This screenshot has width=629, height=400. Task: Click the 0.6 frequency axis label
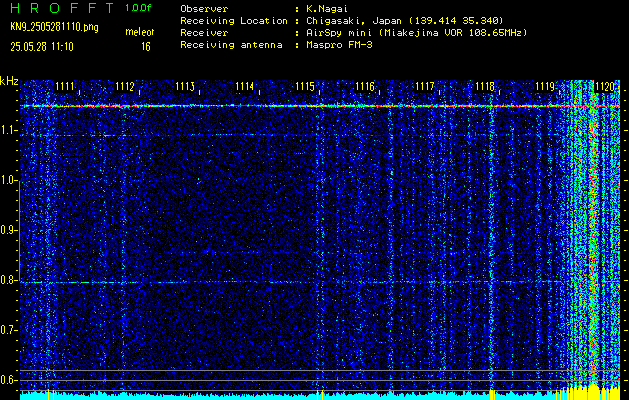[8, 380]
